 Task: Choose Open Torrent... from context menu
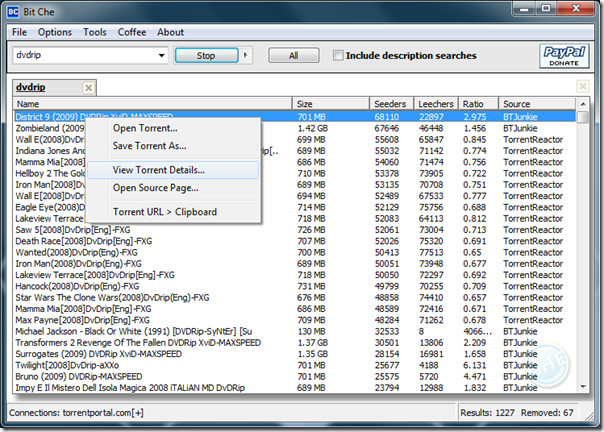point(173,128)
